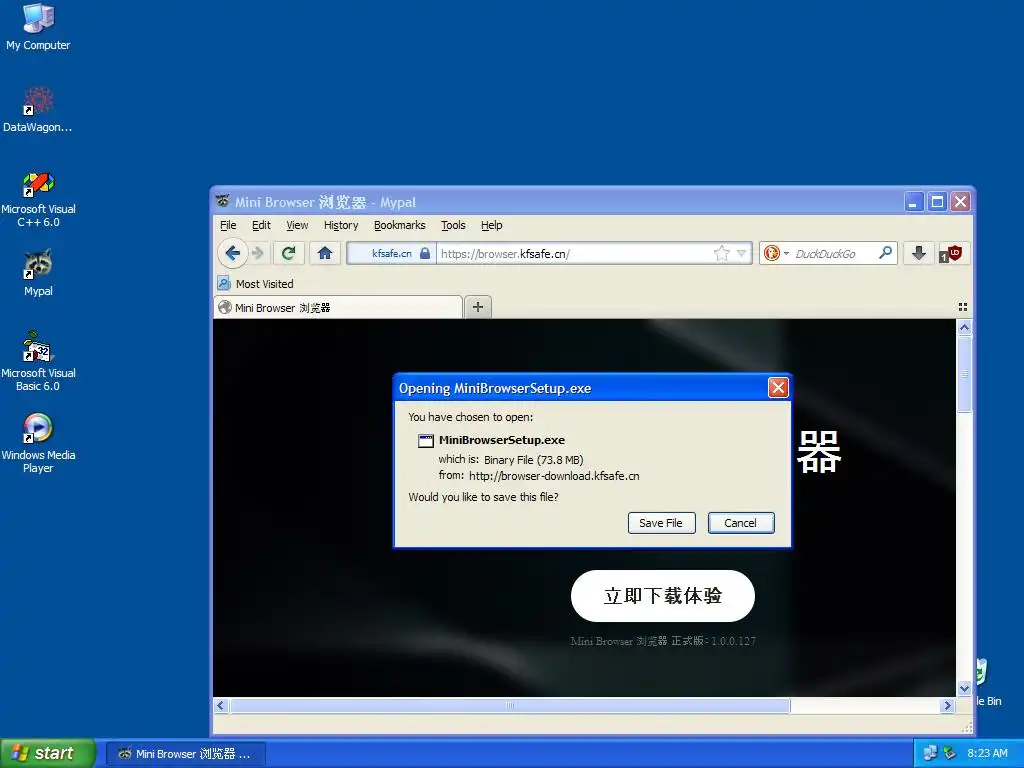Select Microsoft Visual C++ 6.0 icon
This screenshot has height=768, width=1024.
coord(38,199)
